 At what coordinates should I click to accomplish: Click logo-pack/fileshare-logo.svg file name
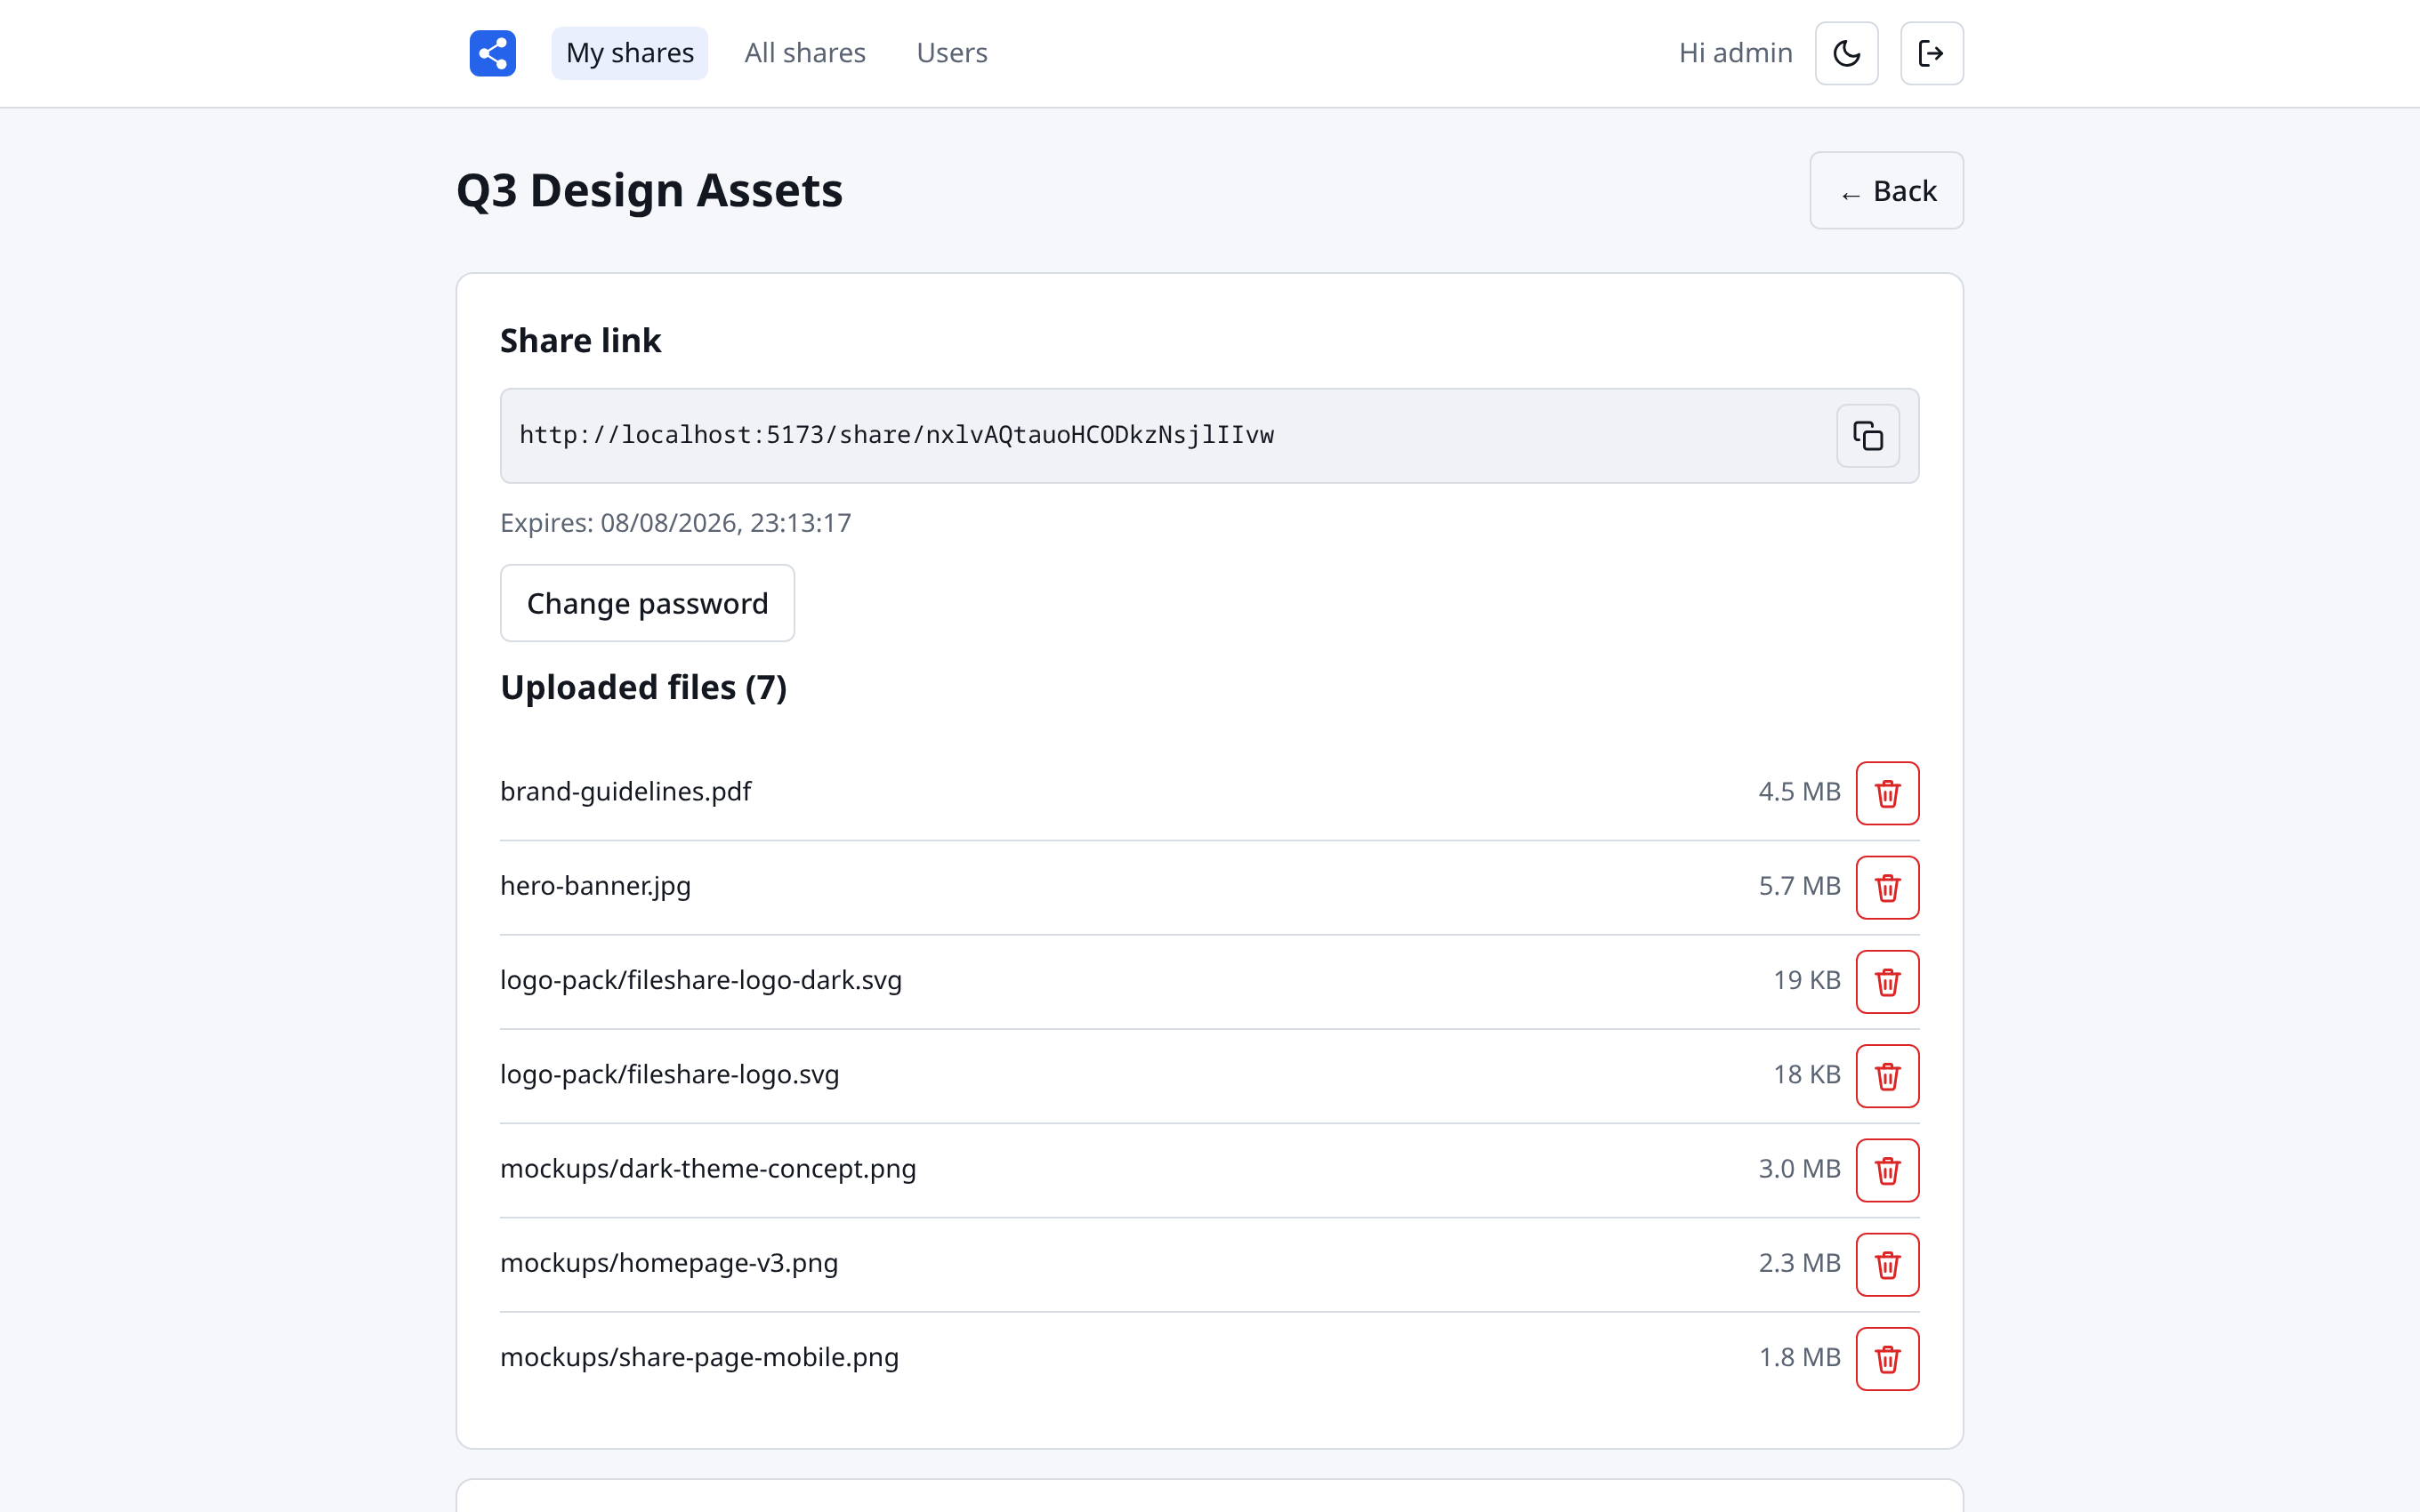[x=669, y=1074]
